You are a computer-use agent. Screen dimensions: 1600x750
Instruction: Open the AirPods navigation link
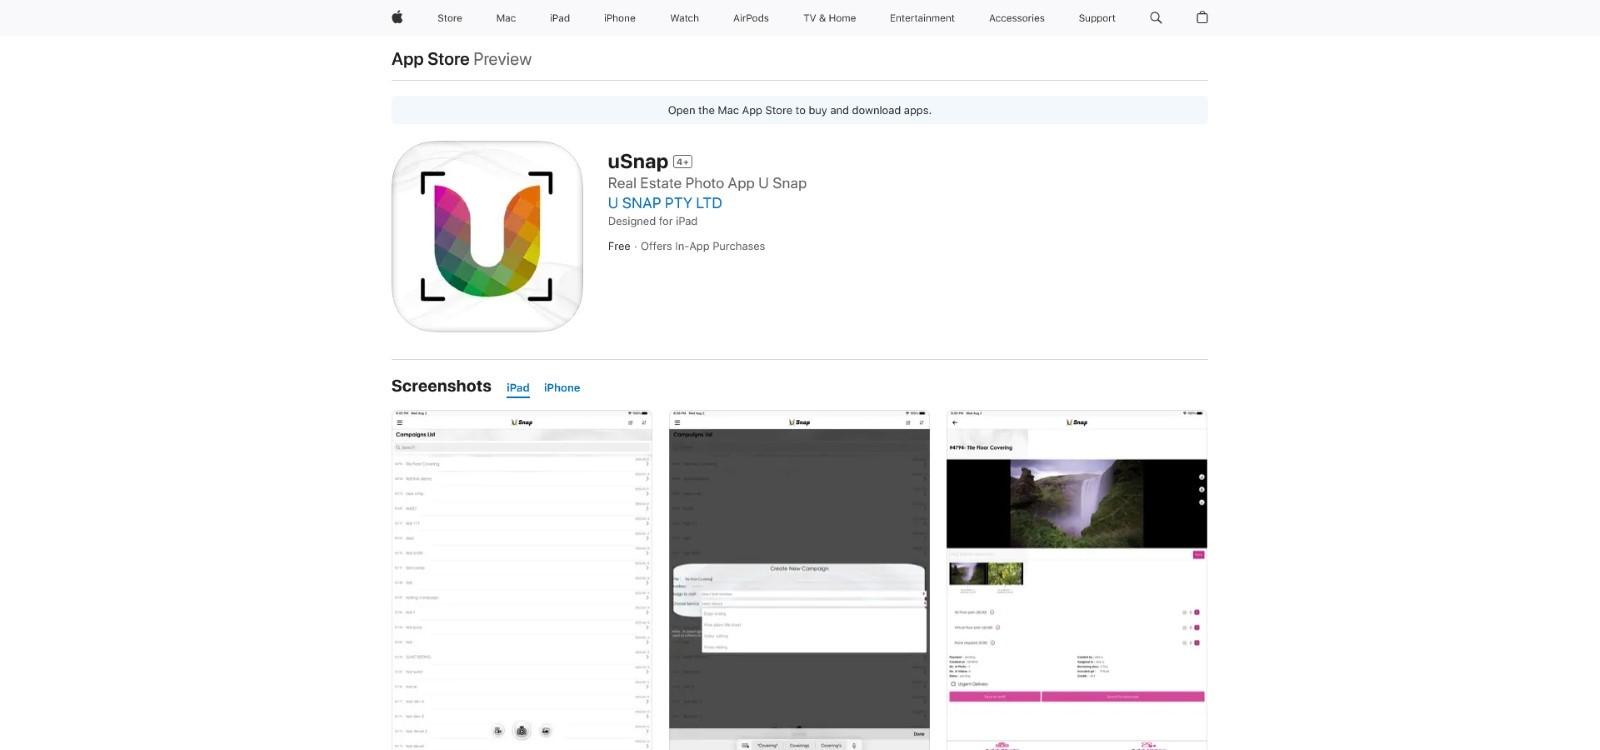tap(751, 18)
